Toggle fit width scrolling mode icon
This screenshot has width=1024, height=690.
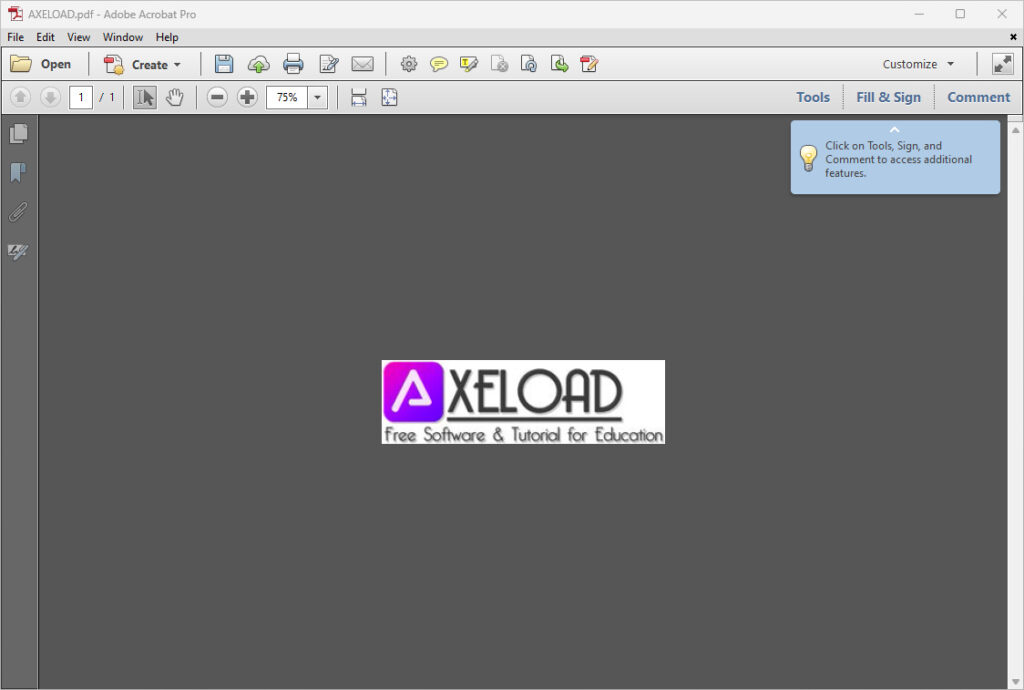pyautogui.click(x=359, y=97)
